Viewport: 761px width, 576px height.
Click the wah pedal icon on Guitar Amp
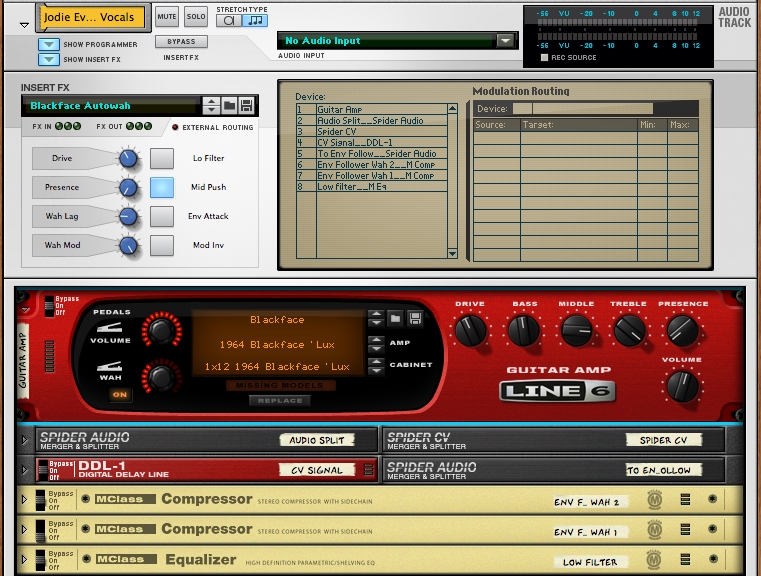click(x=109, y=366)
